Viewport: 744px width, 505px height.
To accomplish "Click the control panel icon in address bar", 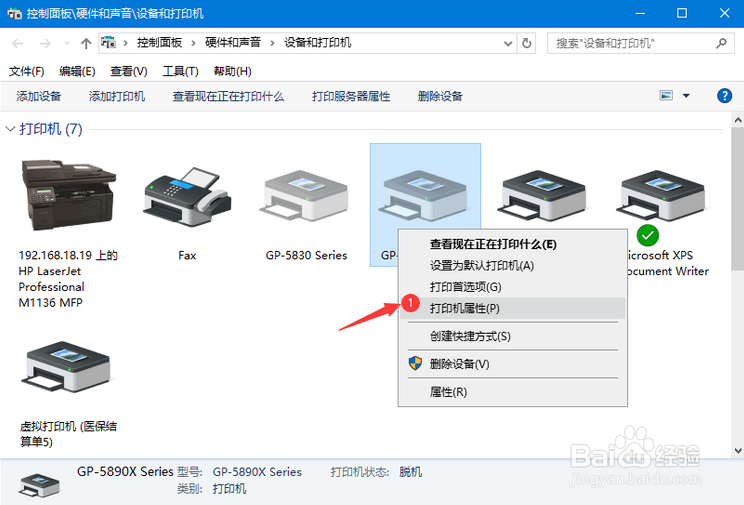I will (109, 43).
